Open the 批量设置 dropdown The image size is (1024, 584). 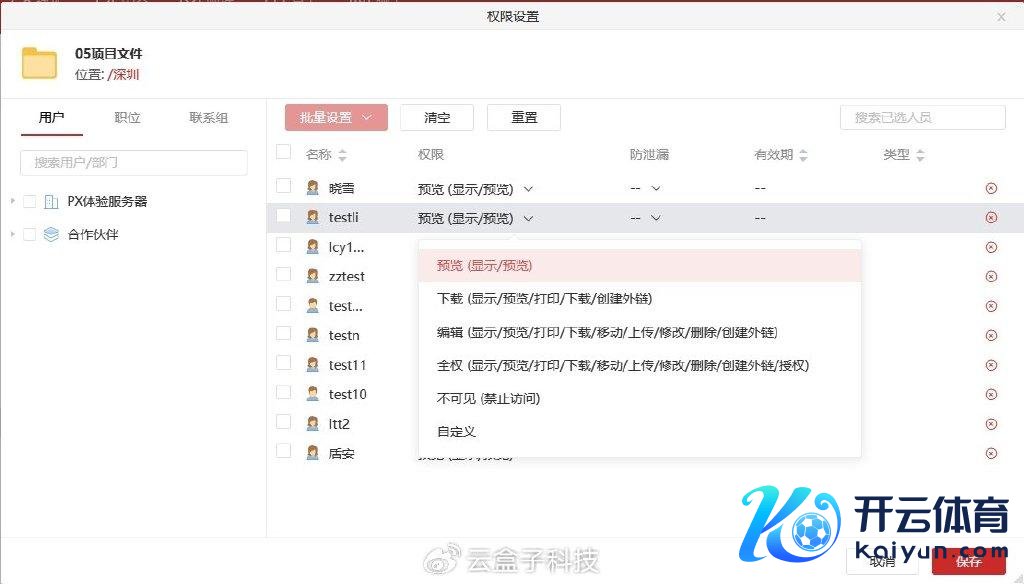(336, 118)
